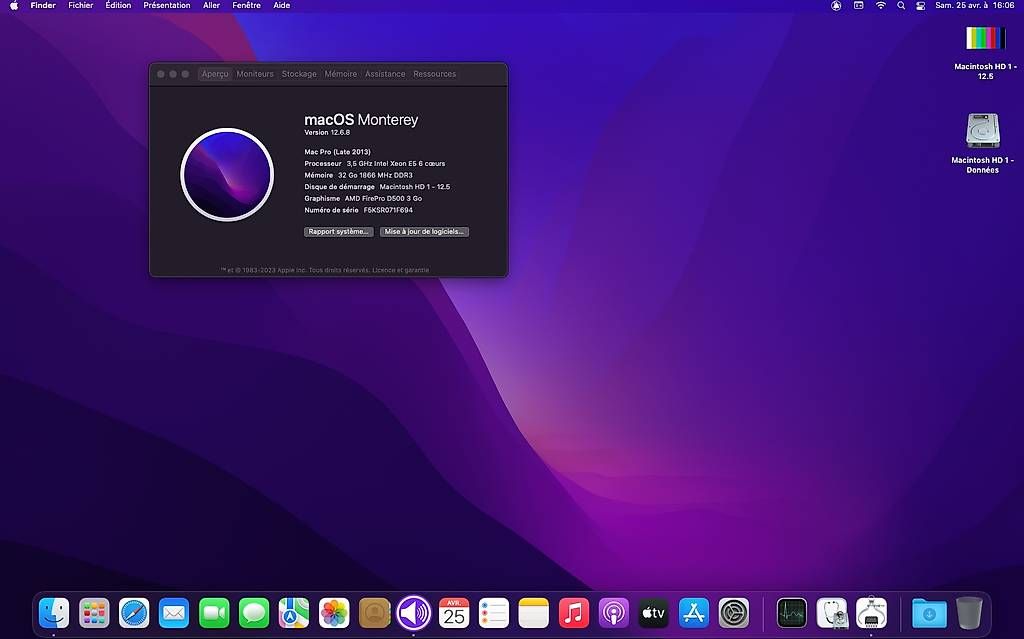Screen dimensions: 1024x639
Task: Open Finder from the dock
Action: click(x=54, y=614)
